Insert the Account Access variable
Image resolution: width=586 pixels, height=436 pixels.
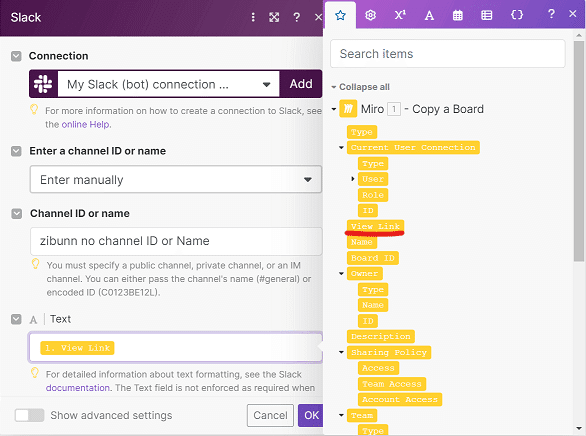pos(400,399)
